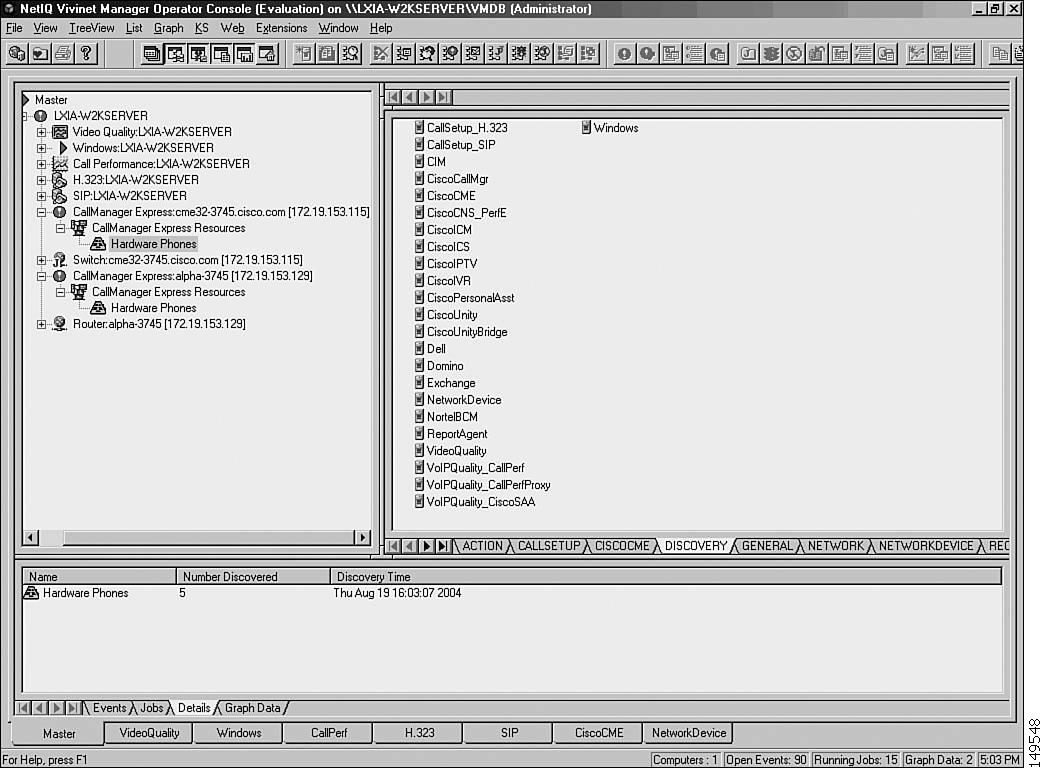Open the KS menu
1041x768 pixels.
(x=202, y=28)
